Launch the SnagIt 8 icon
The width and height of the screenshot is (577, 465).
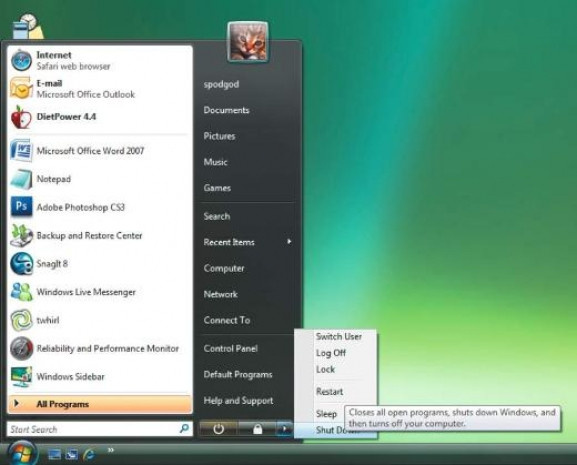point(21,264)
